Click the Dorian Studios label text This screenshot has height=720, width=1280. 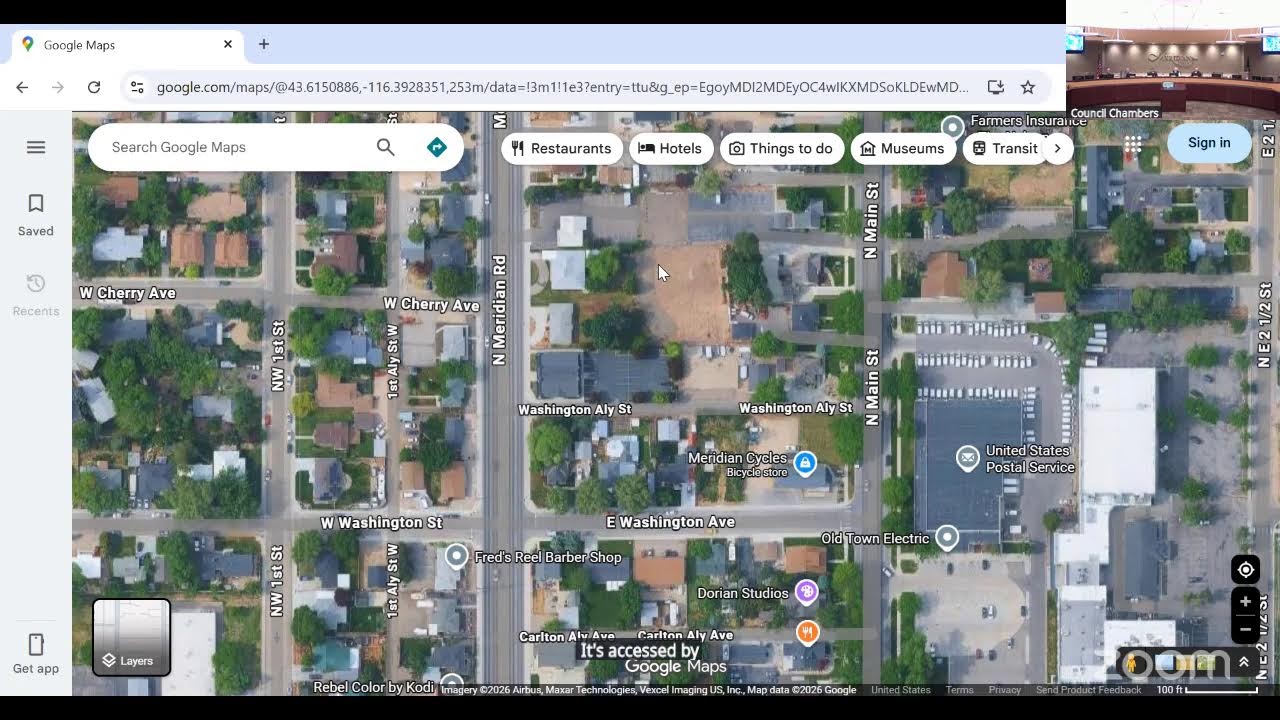(743, 593)
